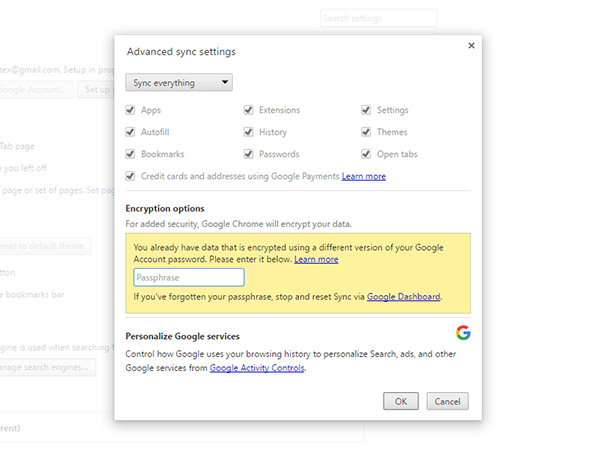Disable Open tabs syncing
This screenshot has height=450, width=600.
[x=367, y=154]
